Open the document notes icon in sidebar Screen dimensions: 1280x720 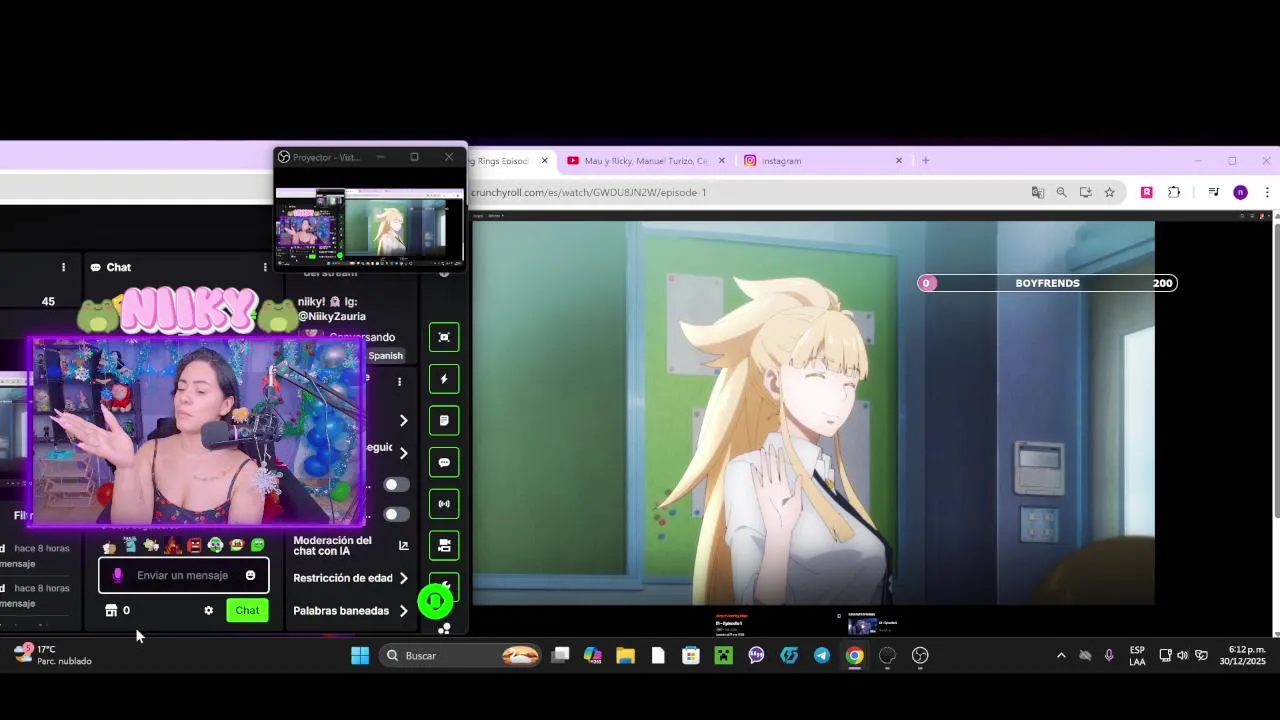[444, 421]
